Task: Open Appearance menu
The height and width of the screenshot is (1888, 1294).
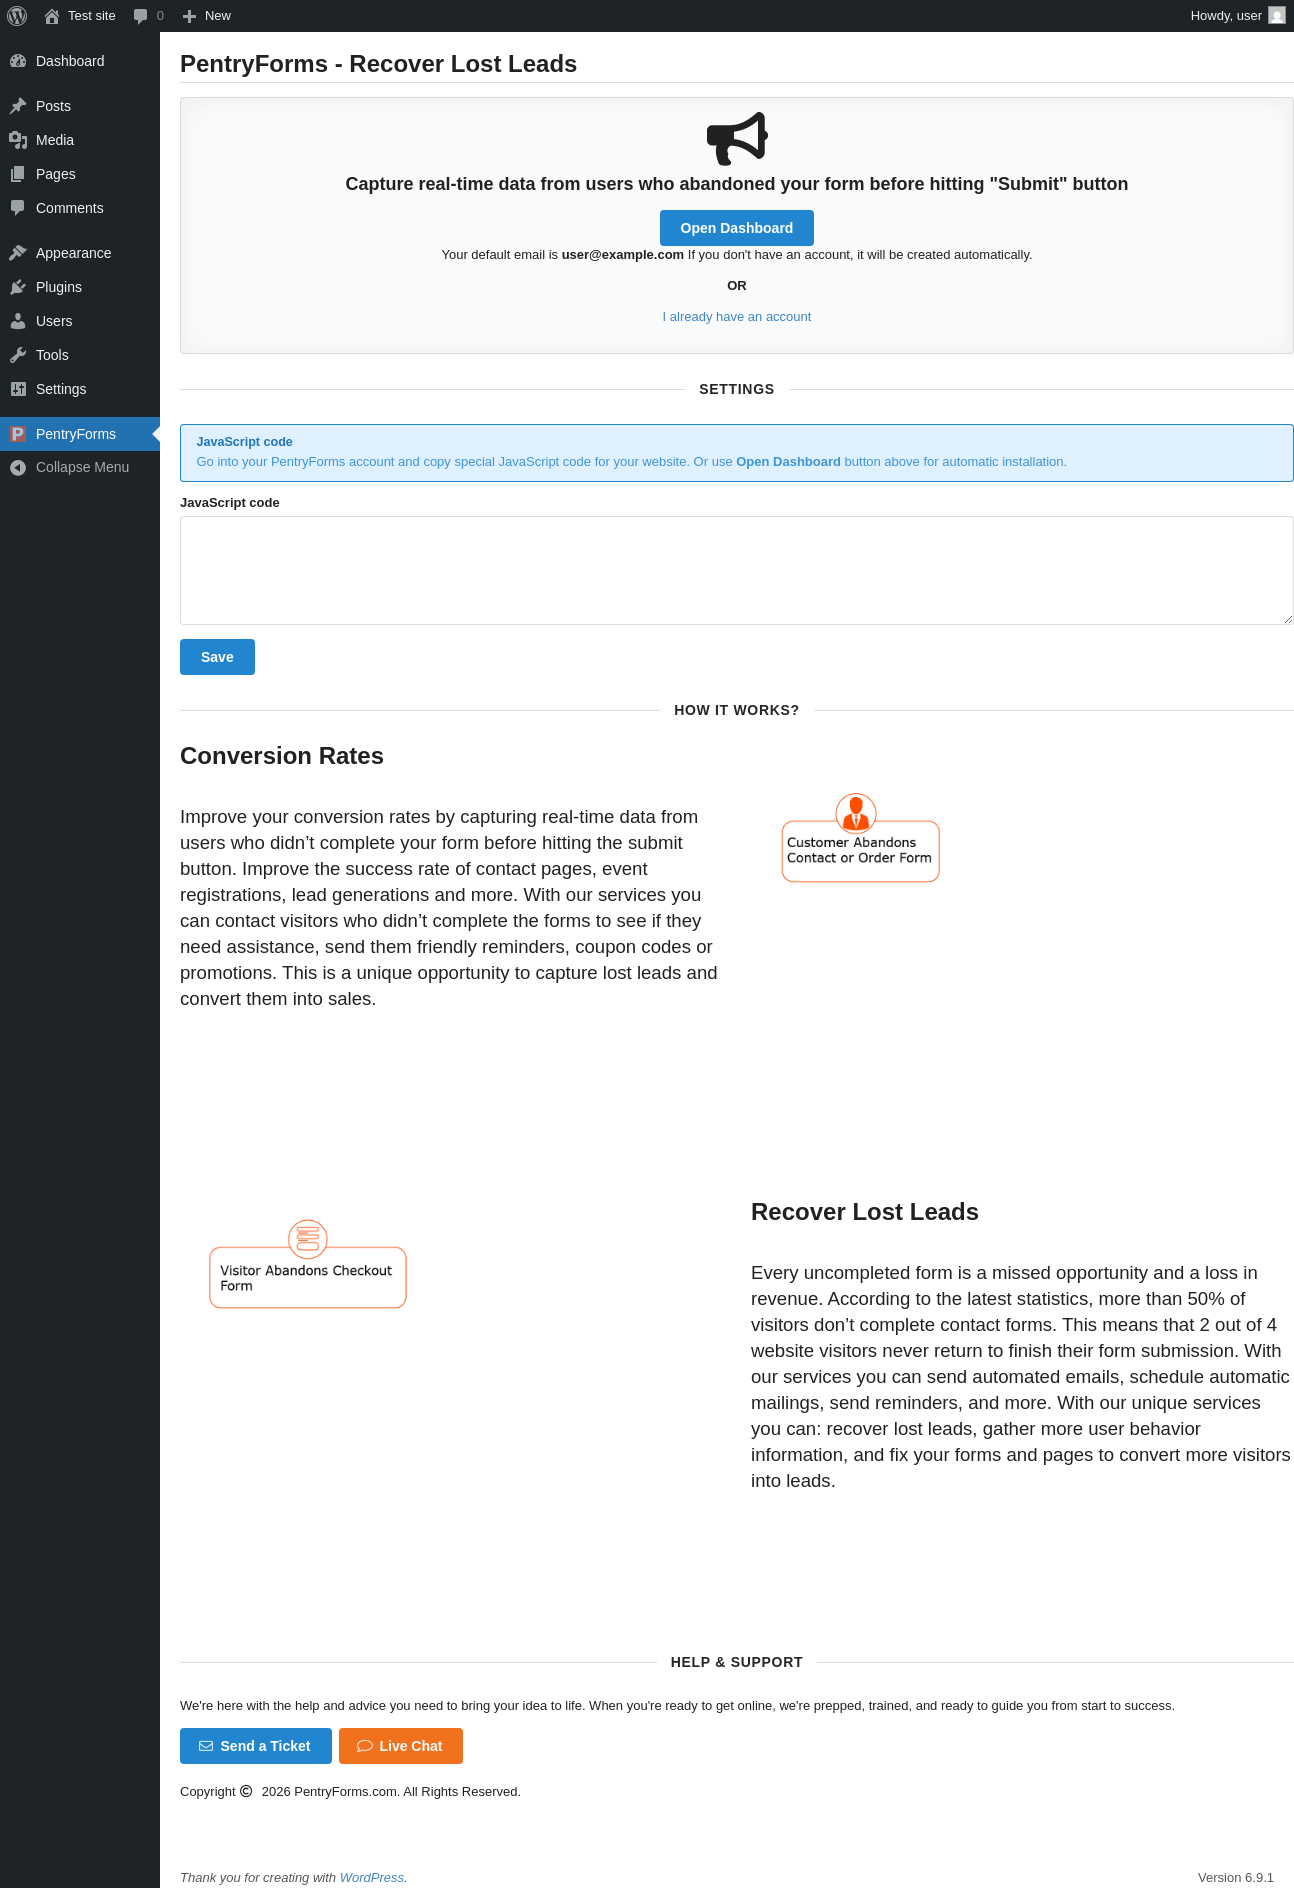Action: [x=80, y=253]
